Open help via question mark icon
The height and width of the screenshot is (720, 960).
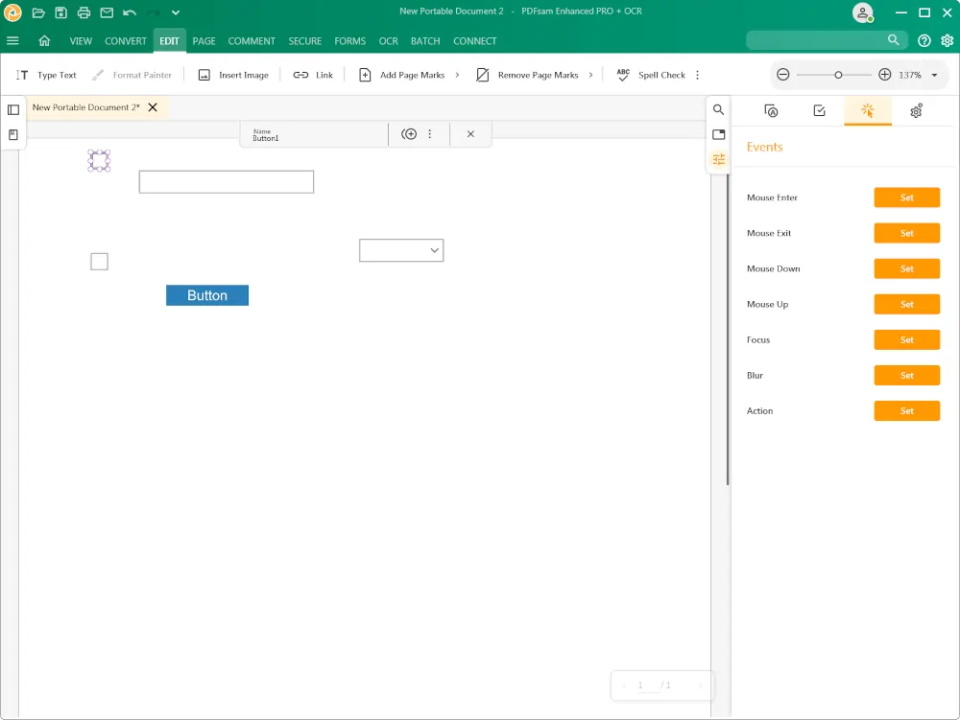(924, 40)
